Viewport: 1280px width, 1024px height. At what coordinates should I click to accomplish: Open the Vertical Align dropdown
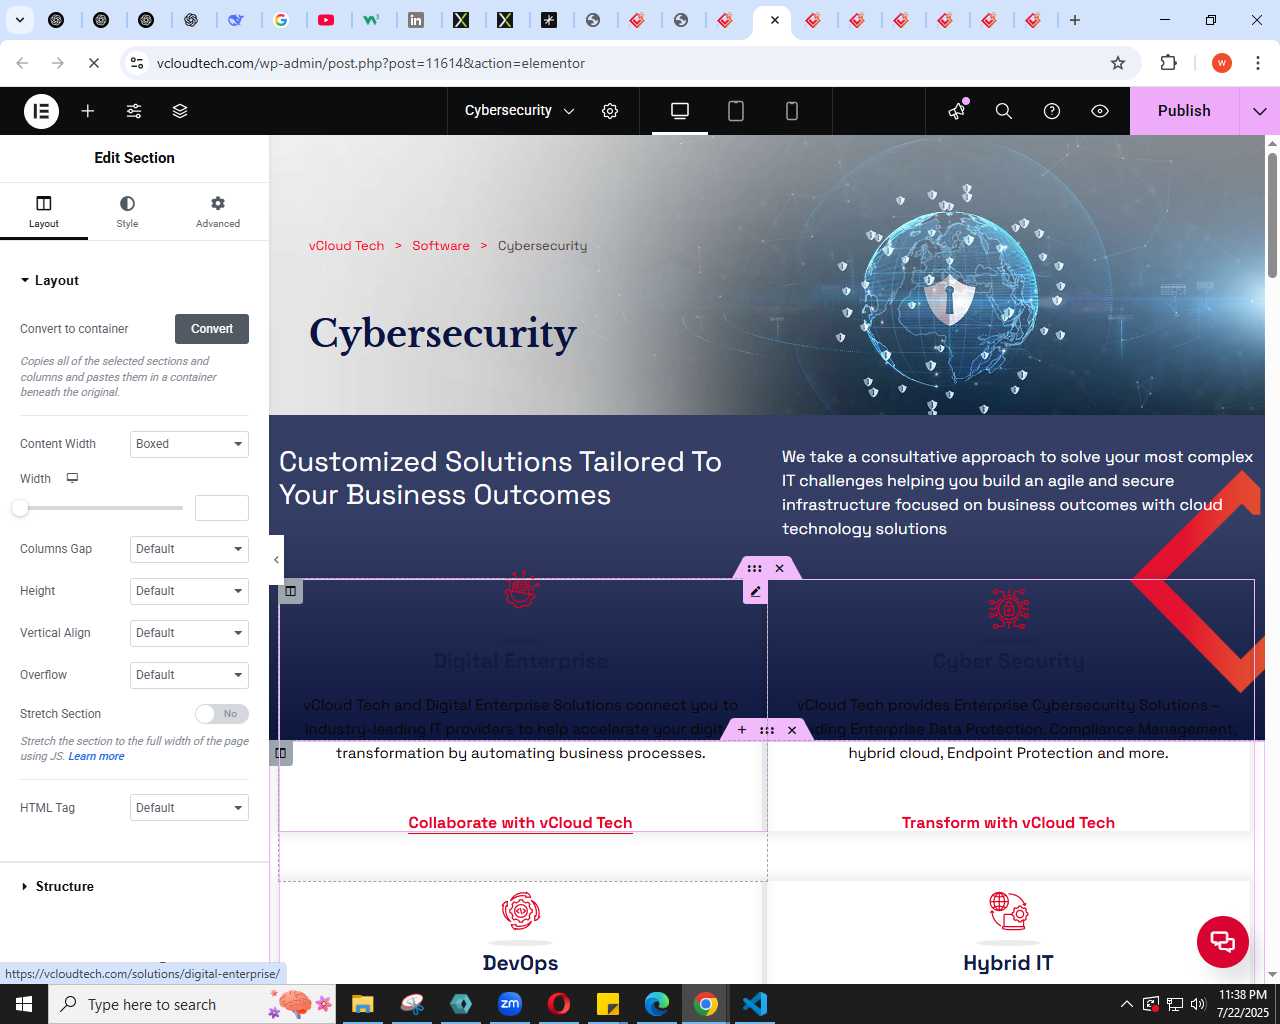[189, 633]
